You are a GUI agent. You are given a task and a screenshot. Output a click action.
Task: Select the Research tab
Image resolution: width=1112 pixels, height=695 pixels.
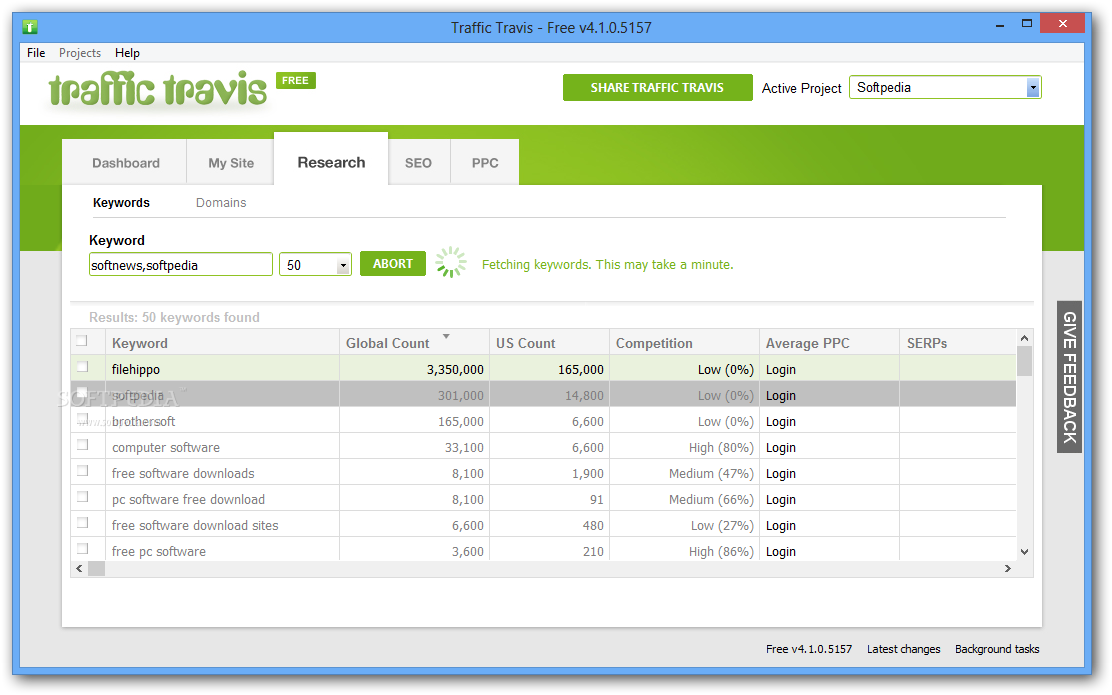[x=331, y=162]
